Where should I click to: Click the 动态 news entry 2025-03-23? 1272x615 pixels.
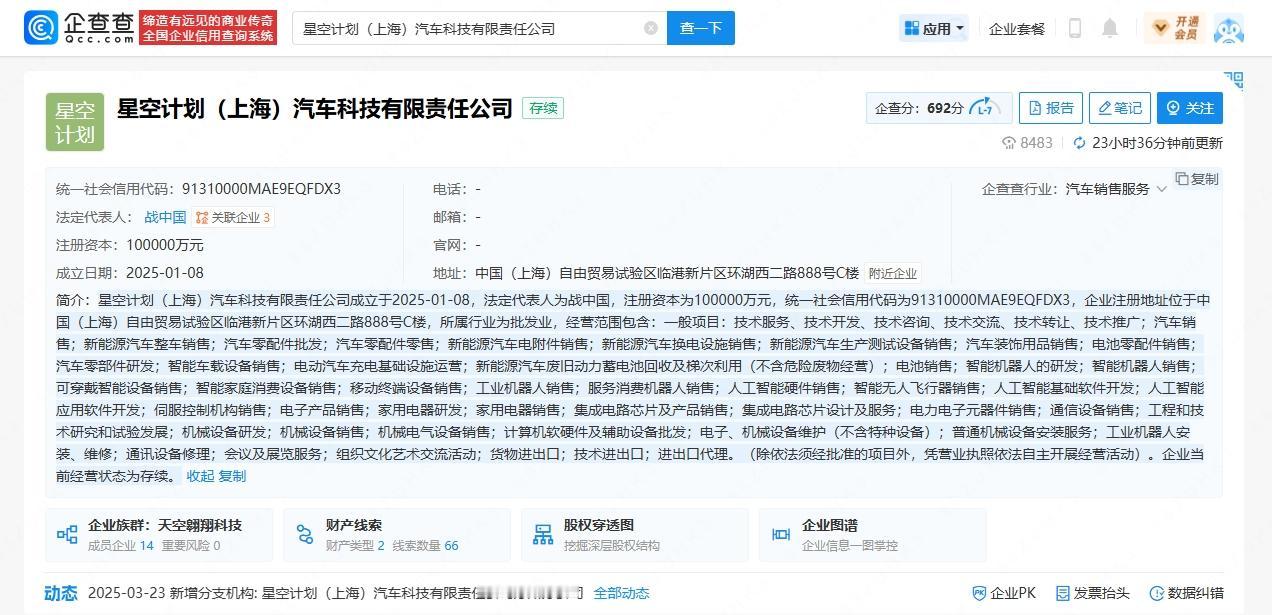click(333, 593)
